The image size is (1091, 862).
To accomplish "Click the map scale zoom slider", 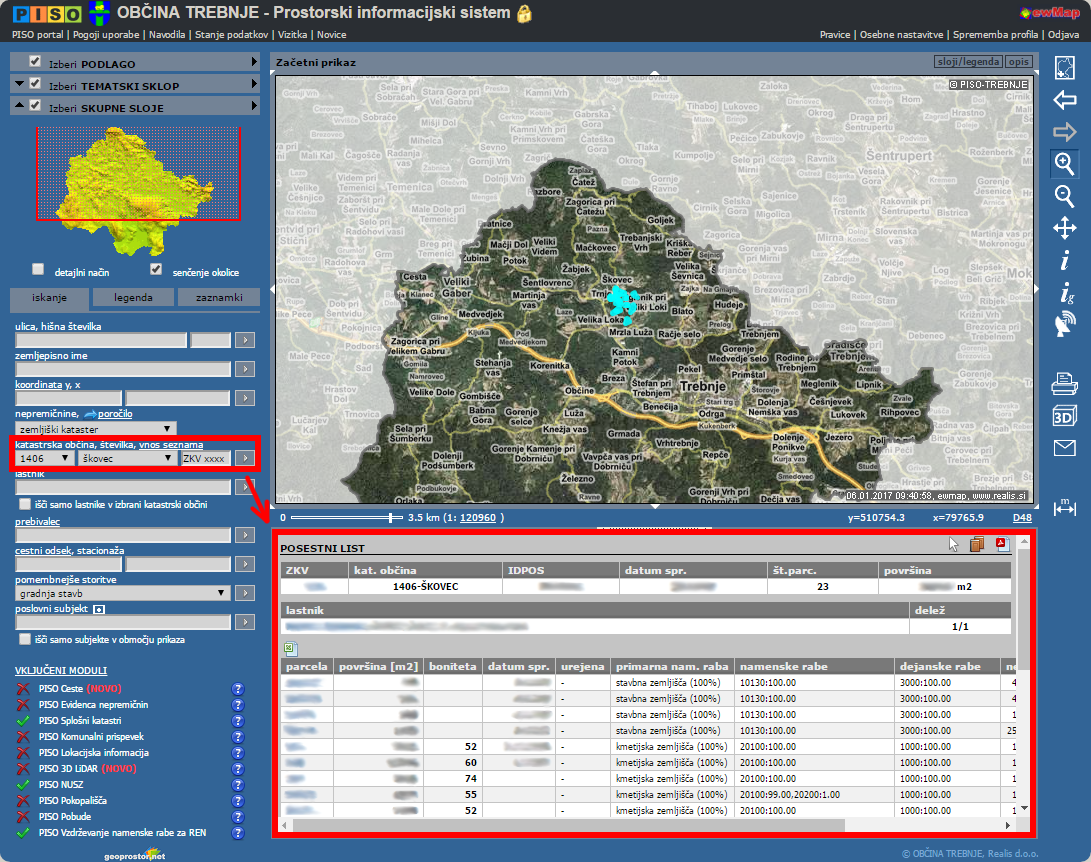I will click(x=391, y=518).
